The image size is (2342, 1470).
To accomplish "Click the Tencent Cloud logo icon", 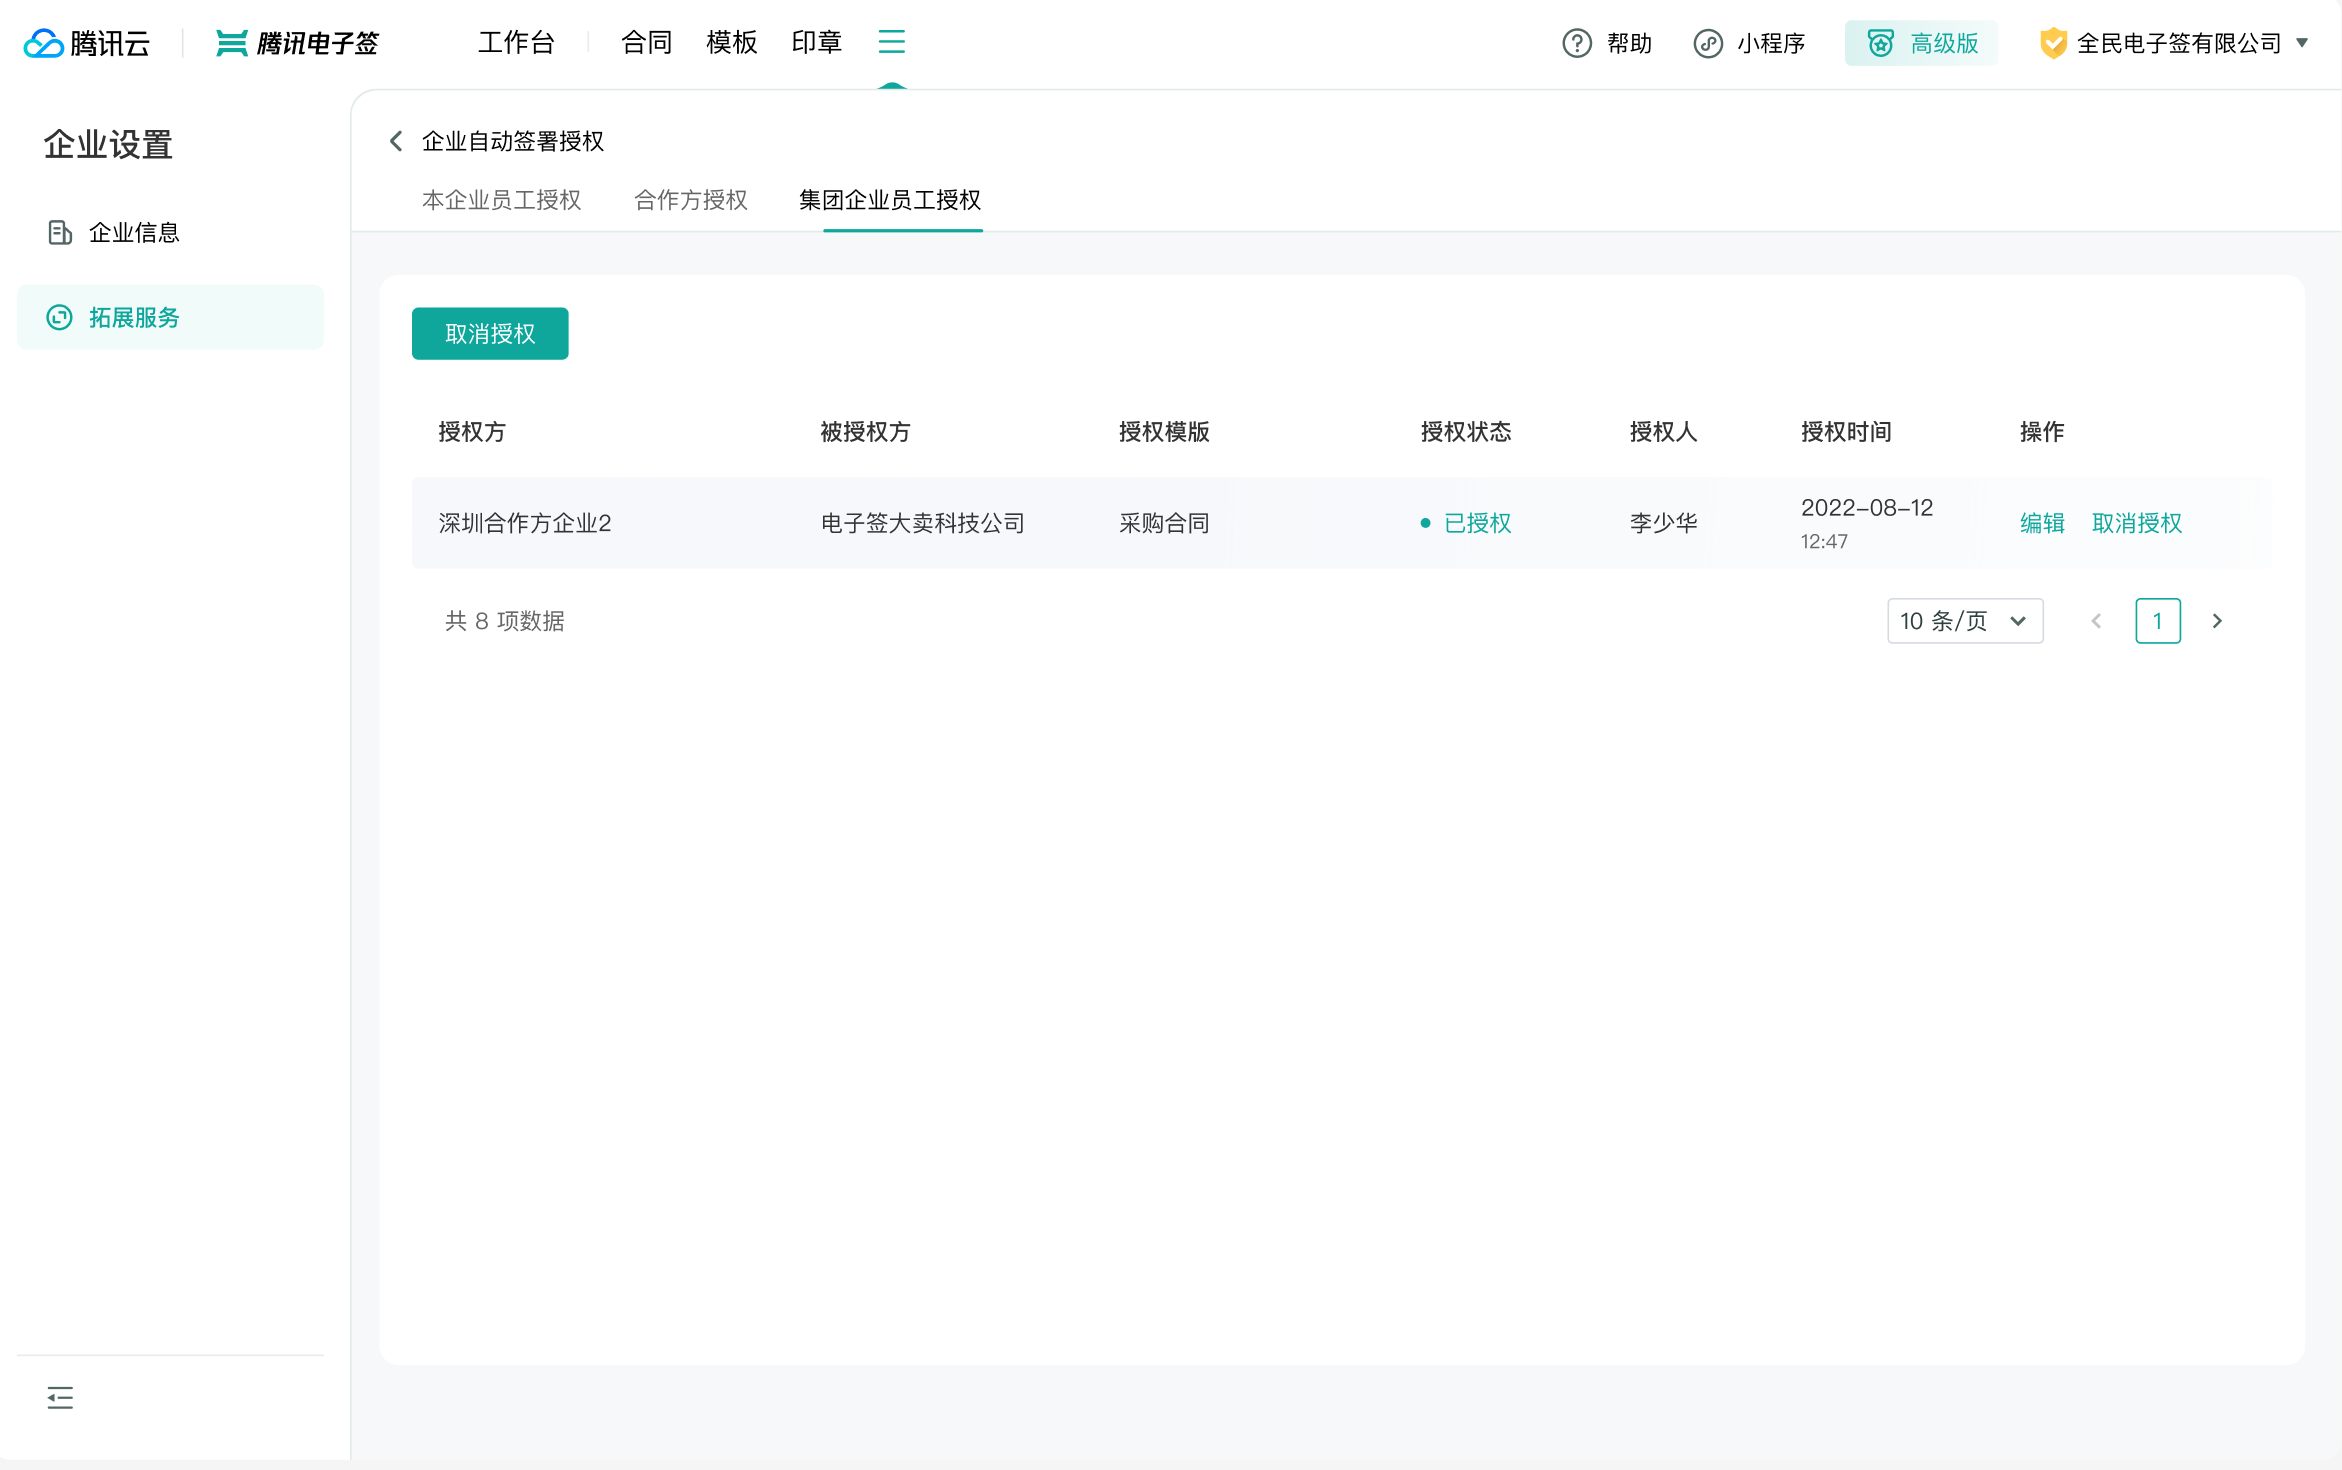I will point(44,43).
